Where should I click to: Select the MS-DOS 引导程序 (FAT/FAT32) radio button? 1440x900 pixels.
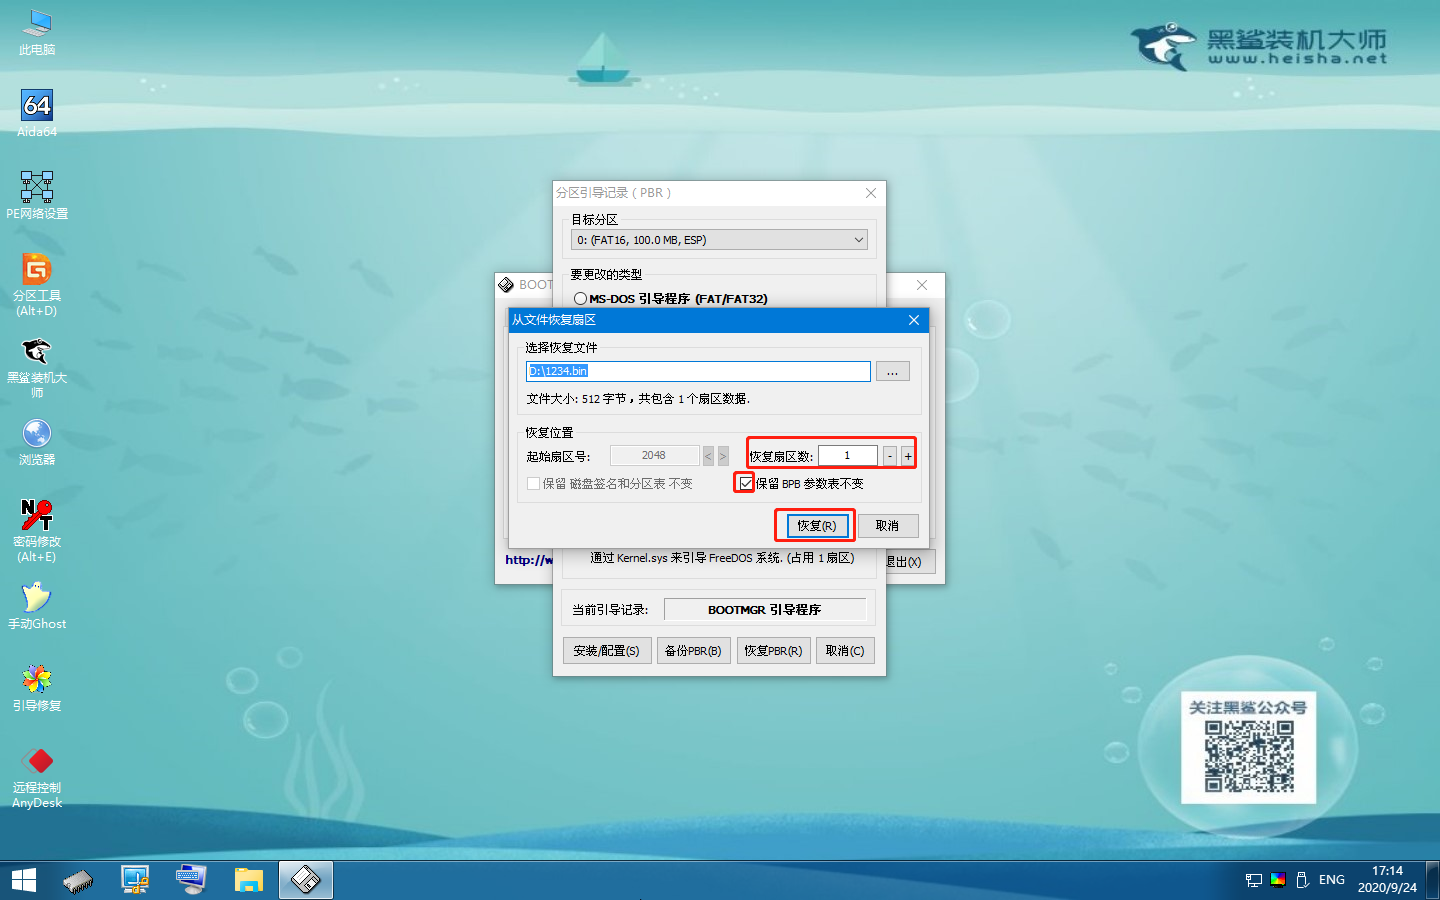click(x=580, y=298)
